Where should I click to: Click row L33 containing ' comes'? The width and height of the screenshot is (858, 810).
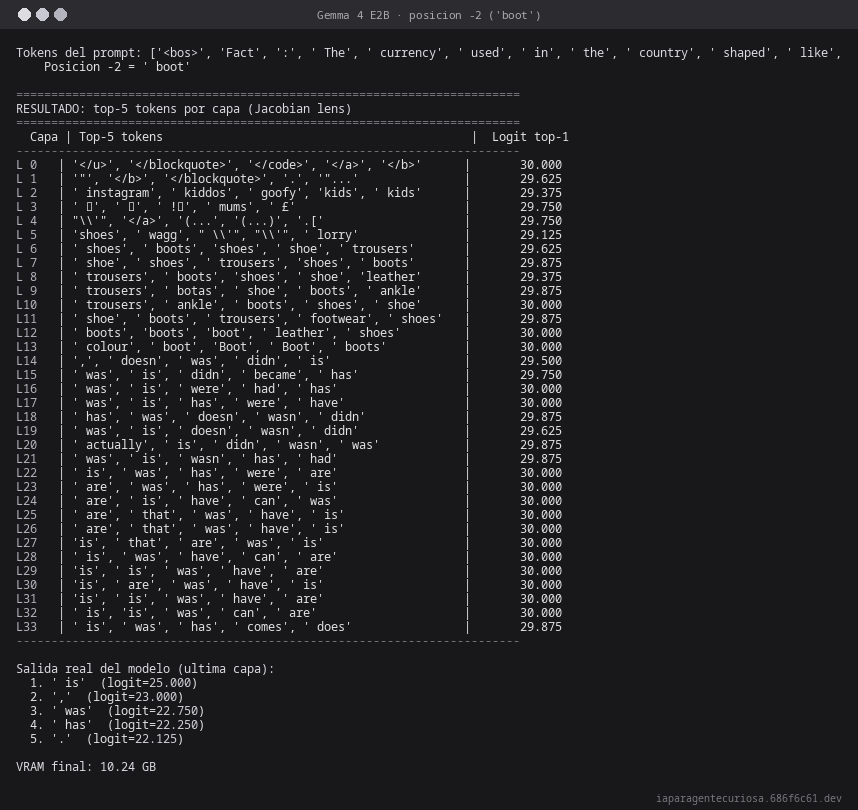pos(289,627)
